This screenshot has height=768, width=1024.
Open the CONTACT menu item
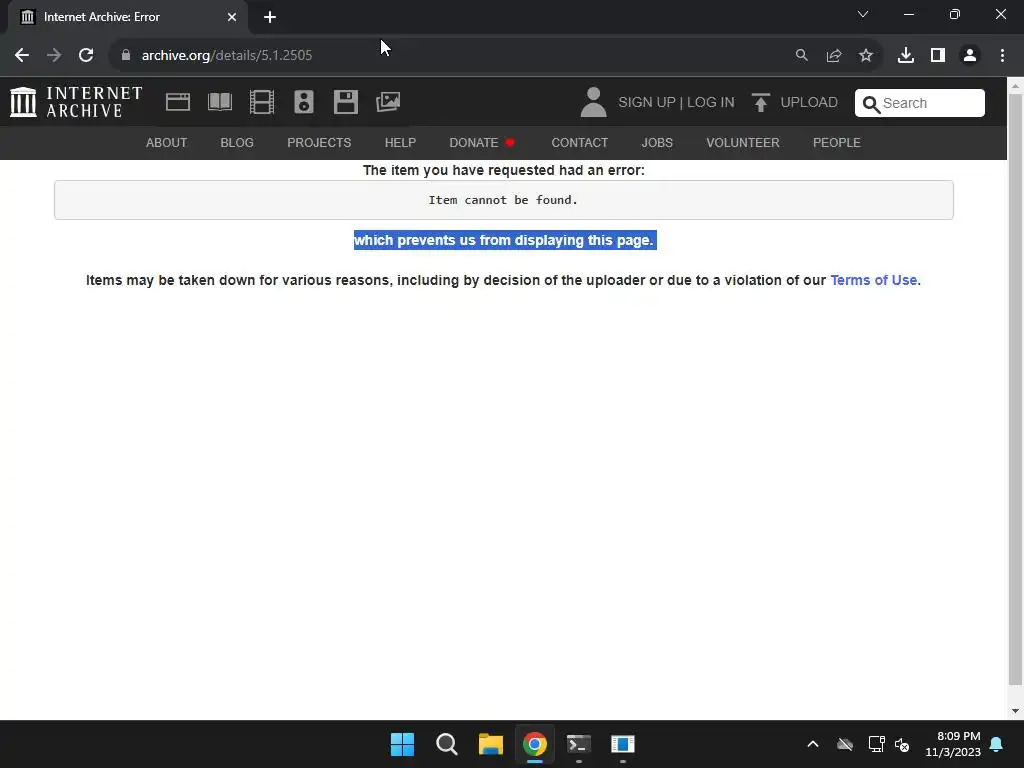(x=580, y=142)
